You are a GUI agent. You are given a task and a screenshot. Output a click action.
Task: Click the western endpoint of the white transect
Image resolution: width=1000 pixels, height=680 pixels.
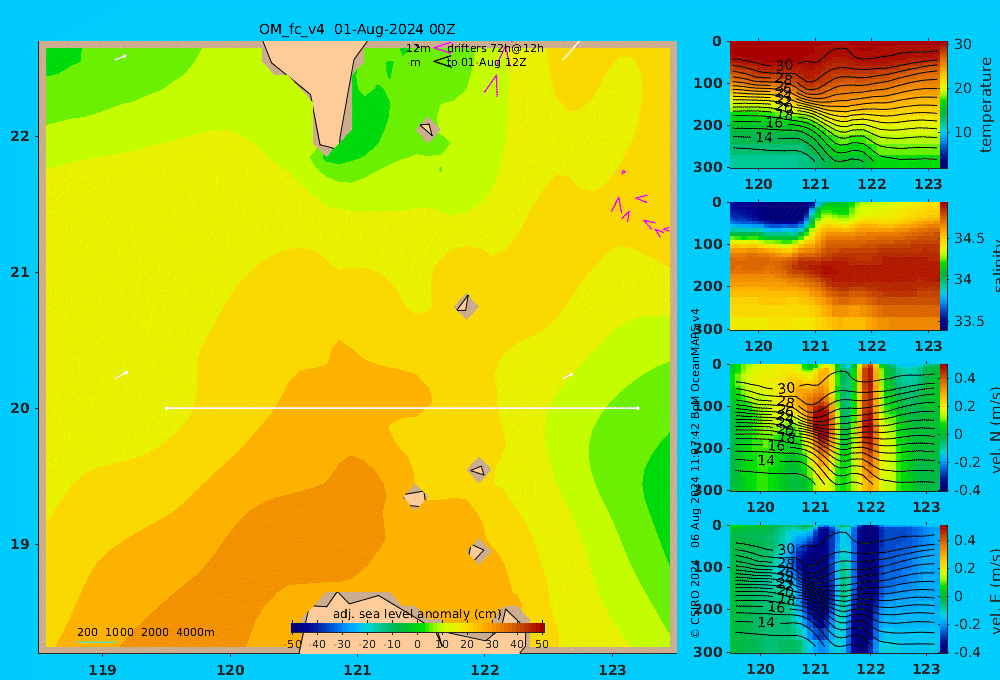coord(166,408)
